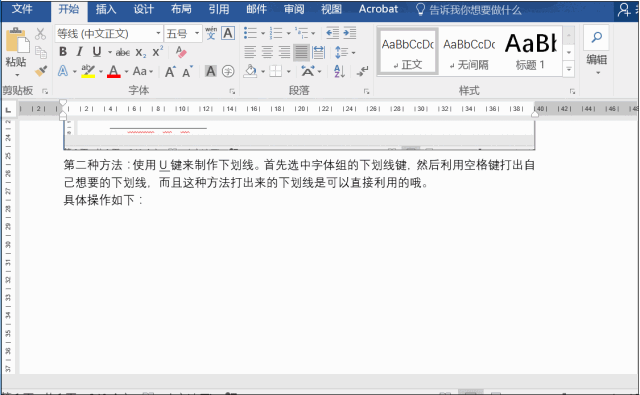Open Paragraph dialog launcher
Screen dimensions: 640x395
366,91
